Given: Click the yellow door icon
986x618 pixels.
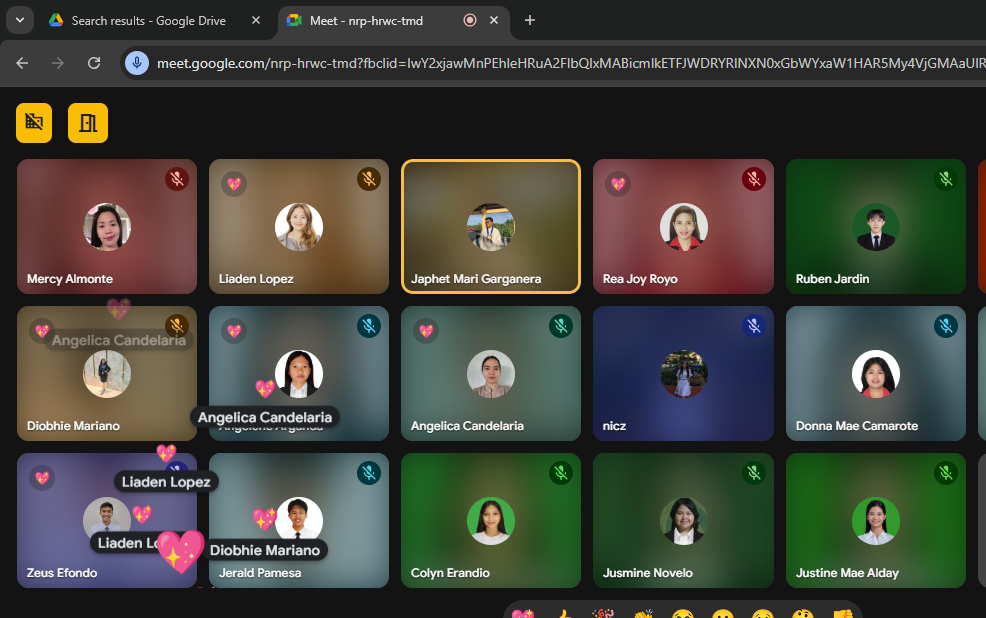Looking at the screenshot, I should [x=88, y=122].
